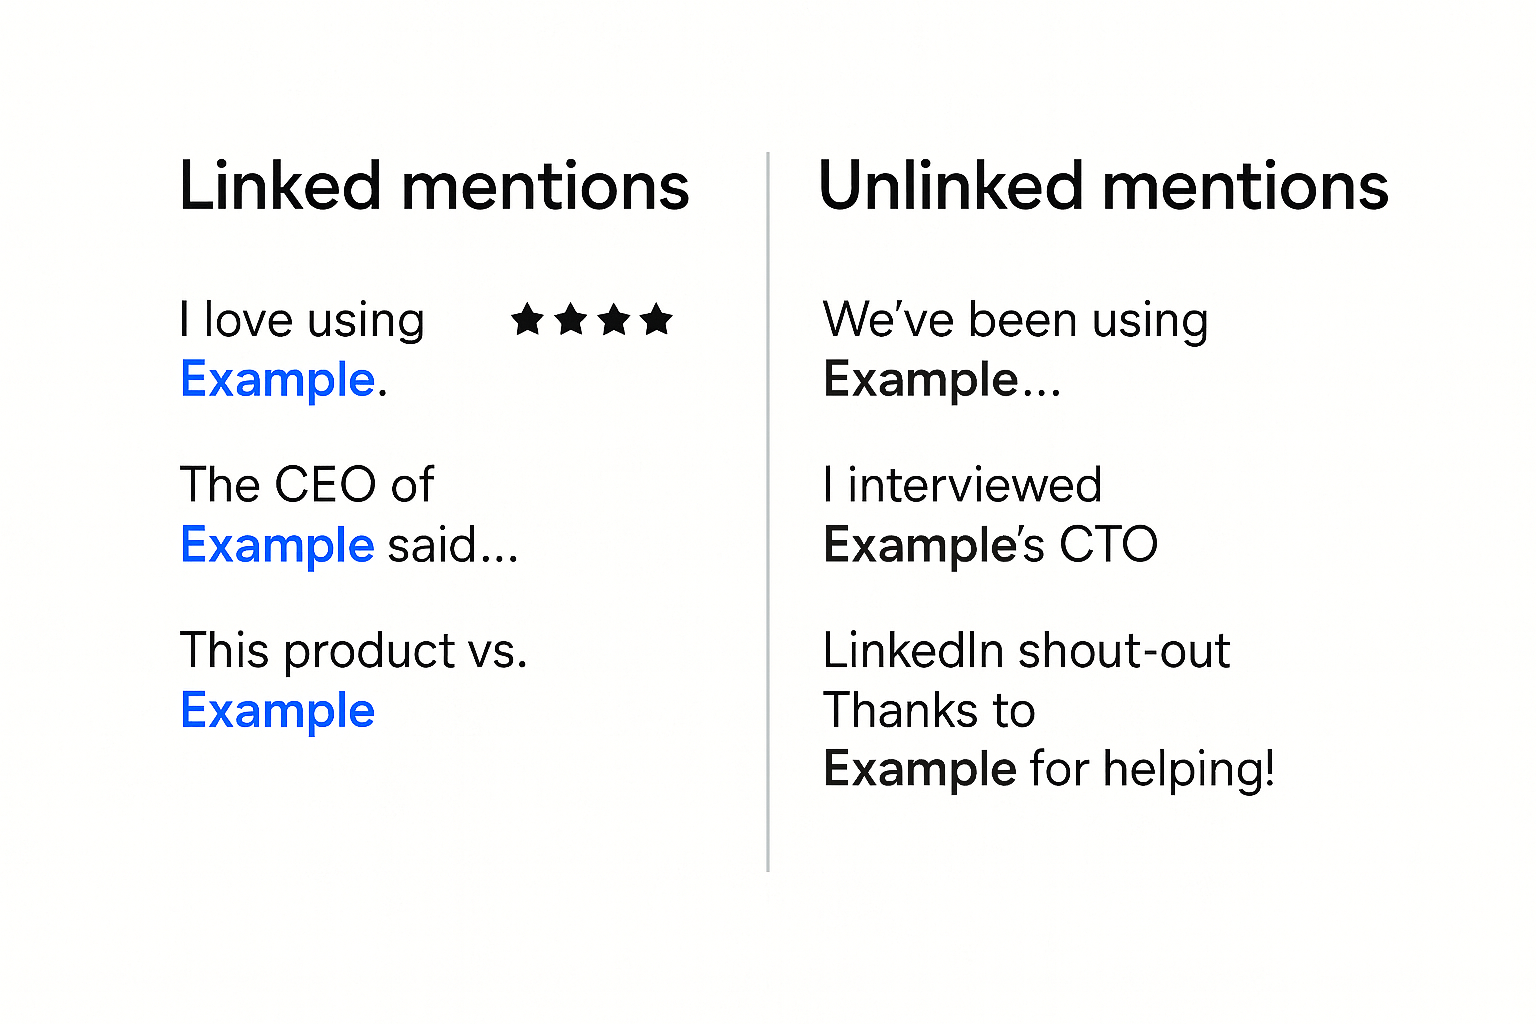This screenshot has width=1536, height=1024.
Task: Click bold Example in "Example for helping!"
Action: (x=920, y=770)
